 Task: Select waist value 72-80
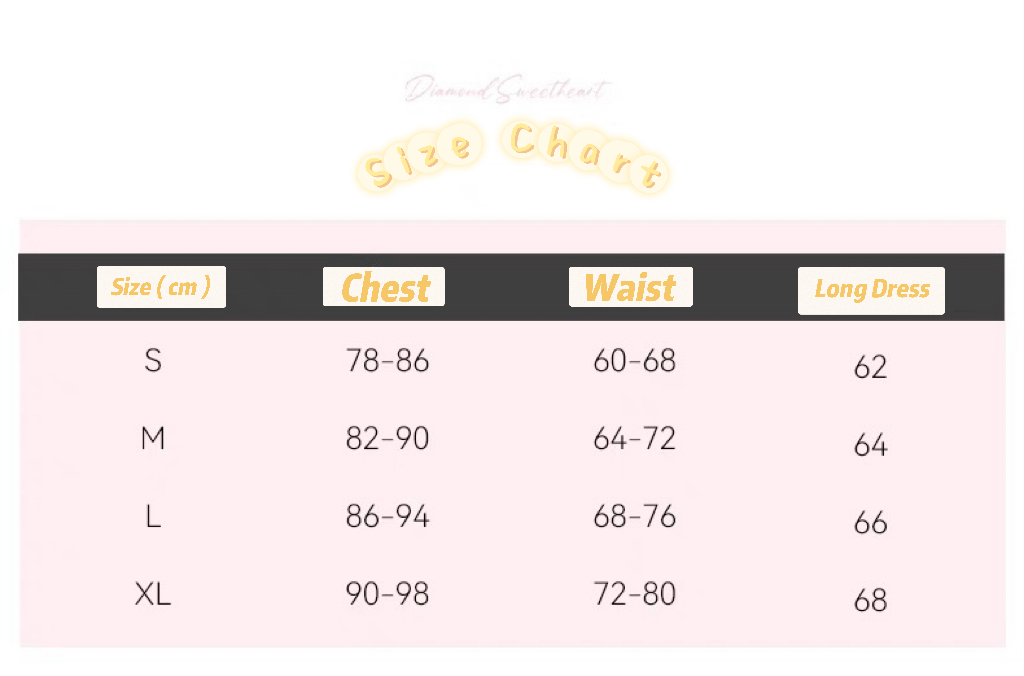[x=634, y=595]
